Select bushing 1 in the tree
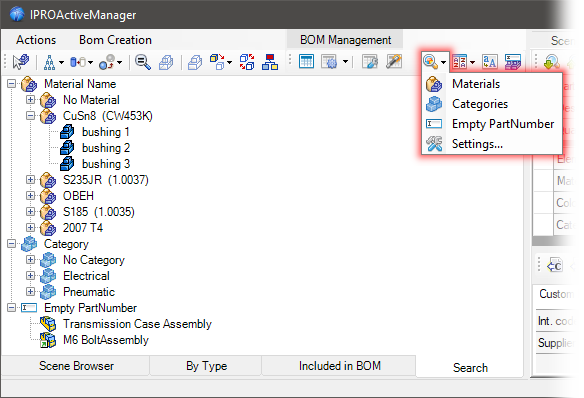This screenshot has height=398, width=584. tap(106, 132)
